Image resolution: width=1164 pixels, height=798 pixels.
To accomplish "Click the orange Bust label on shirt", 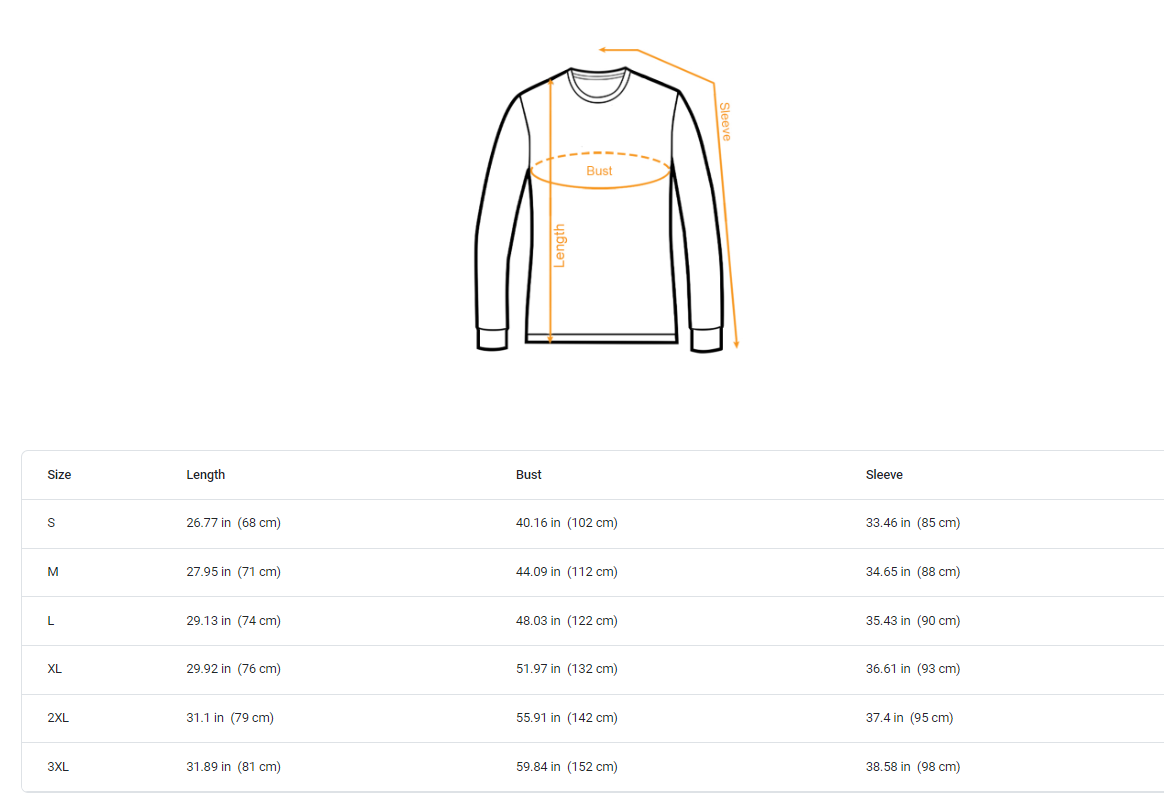I will (599, 171).
